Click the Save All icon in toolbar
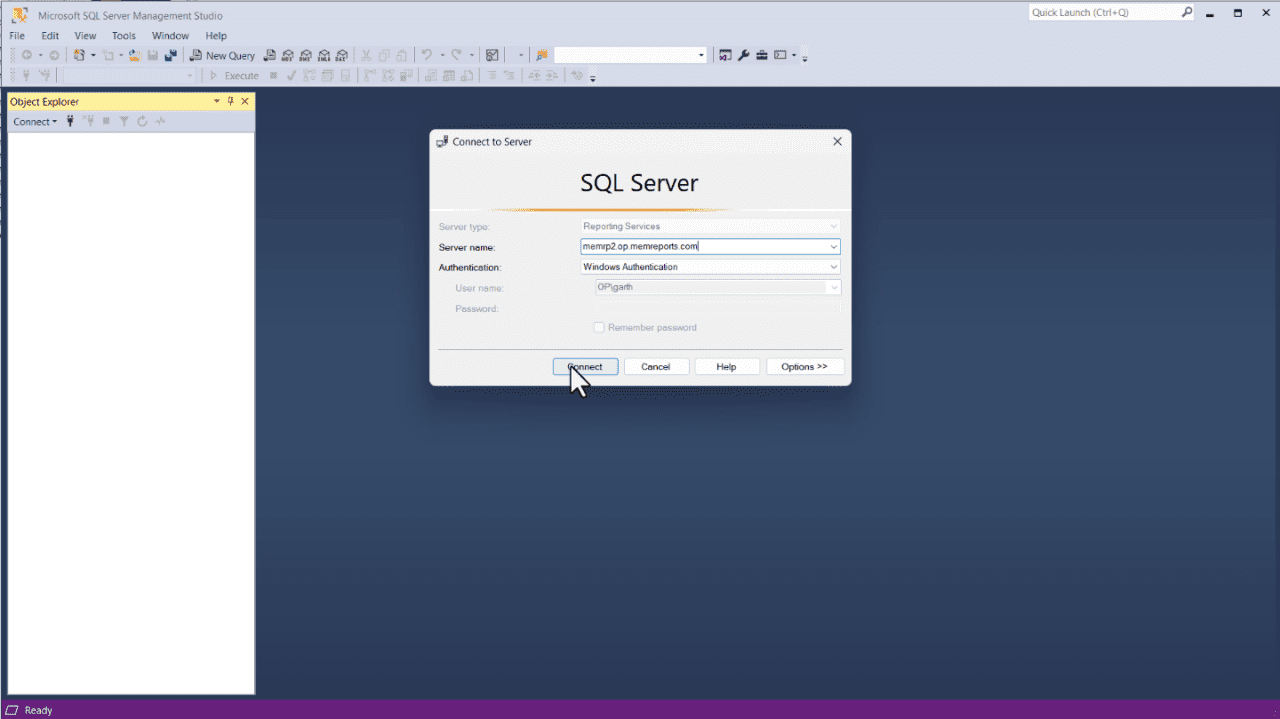Viewport: 1280px width, 719px height. [x=171, y=56]
